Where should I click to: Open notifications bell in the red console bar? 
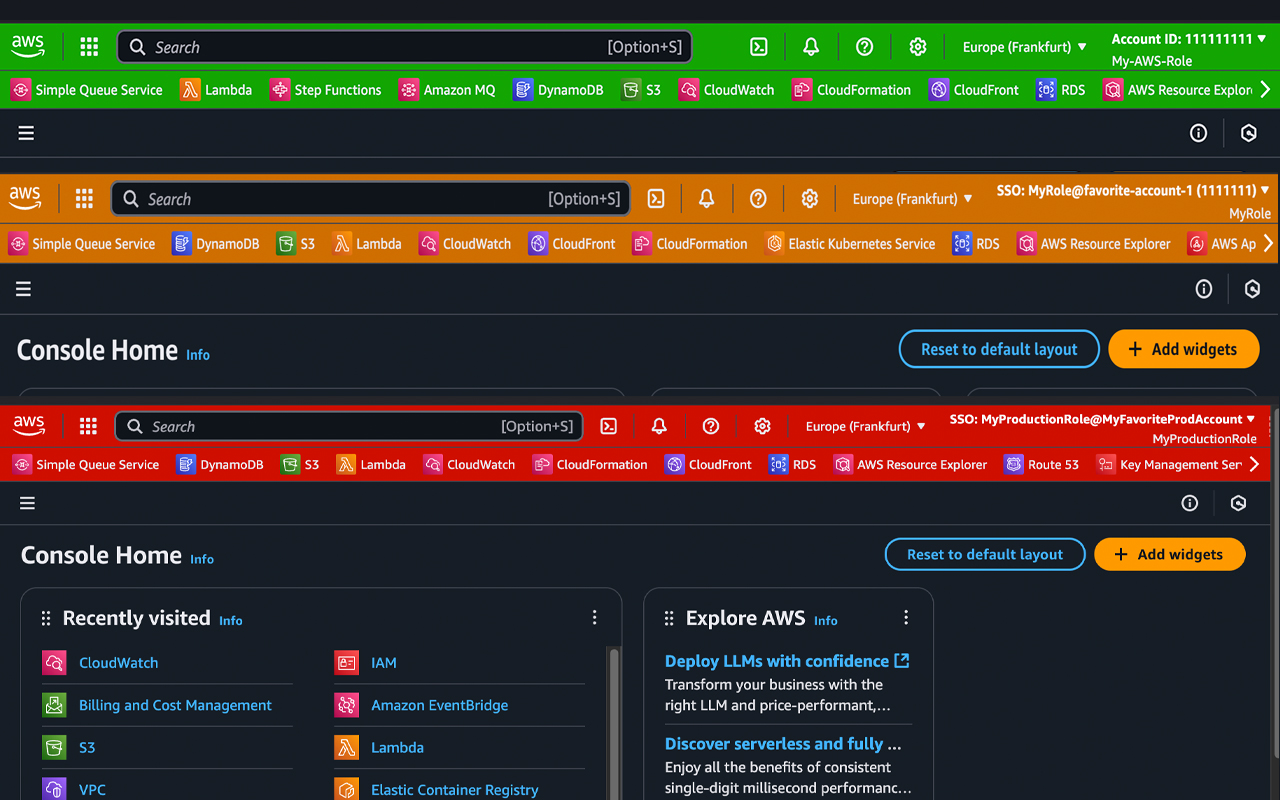[x=659, y=426]
